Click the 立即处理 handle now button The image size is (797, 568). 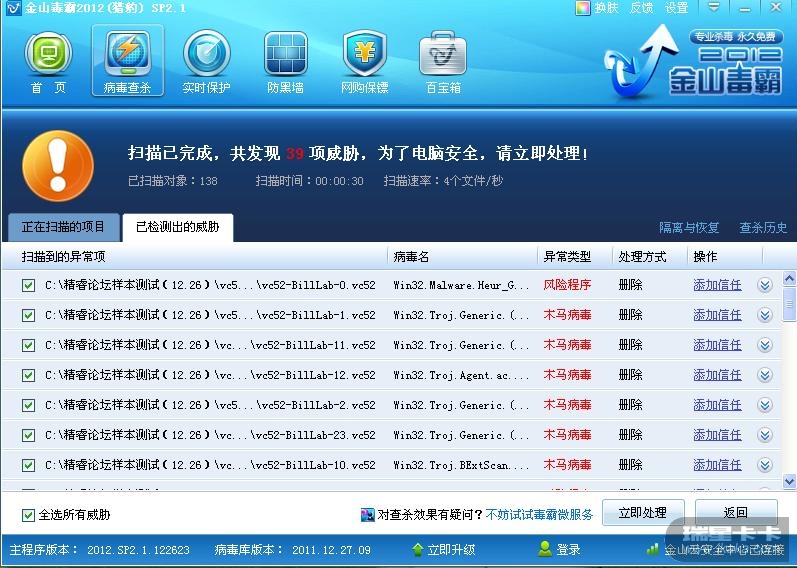[x=643, y=513]
